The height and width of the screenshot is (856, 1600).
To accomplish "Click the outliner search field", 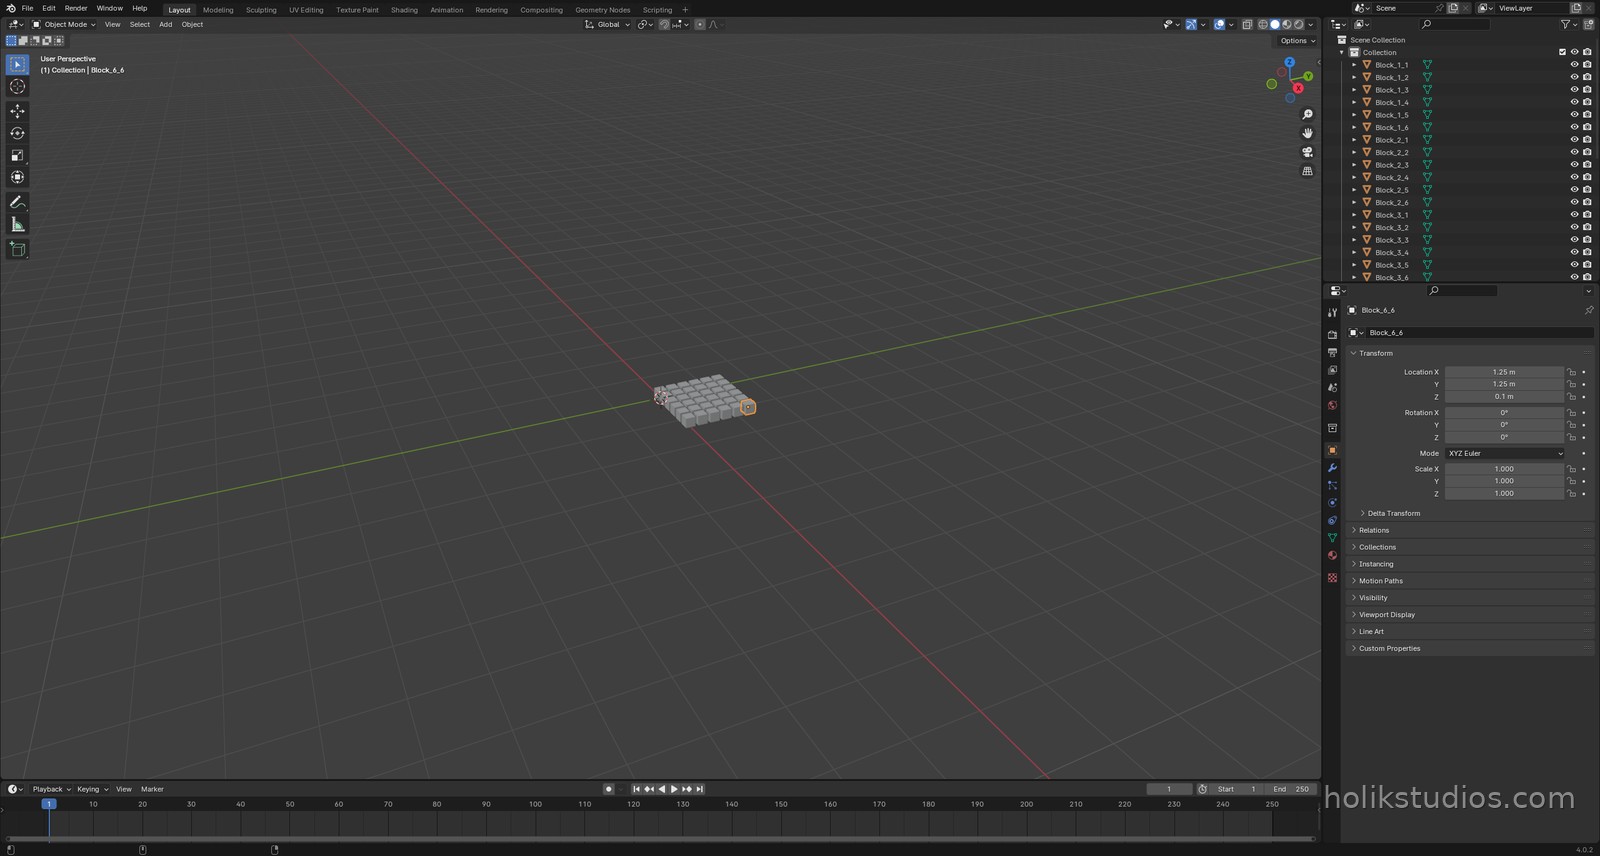I will (x=1455, y=25).
